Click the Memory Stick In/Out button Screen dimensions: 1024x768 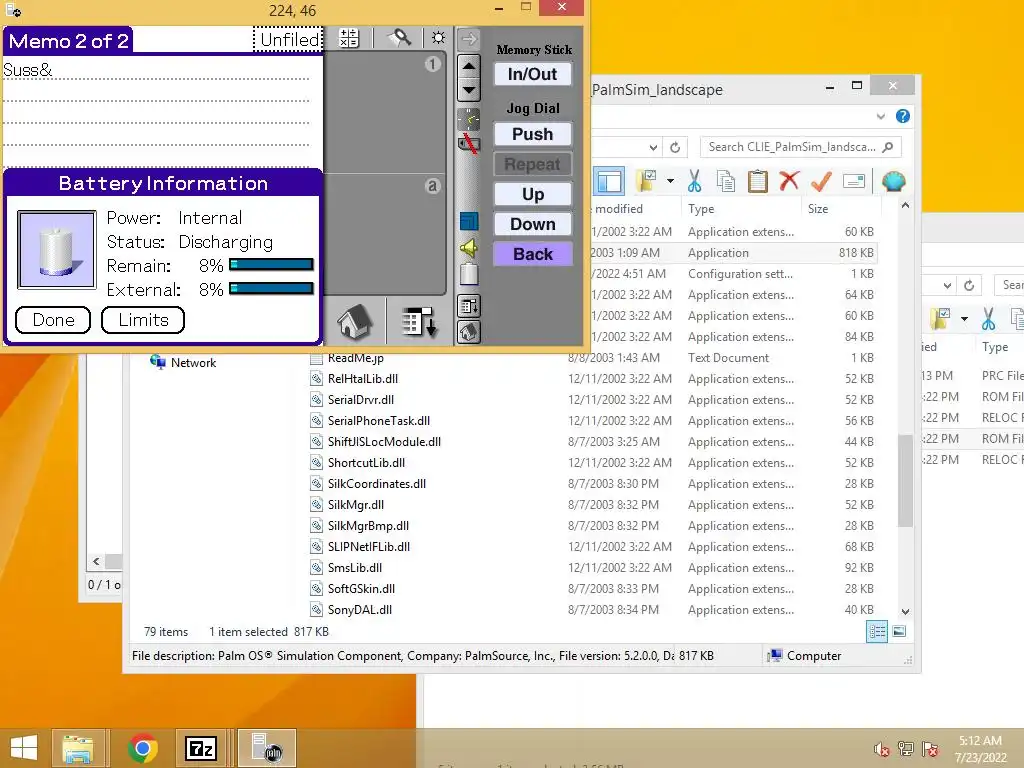click(533, 74)
